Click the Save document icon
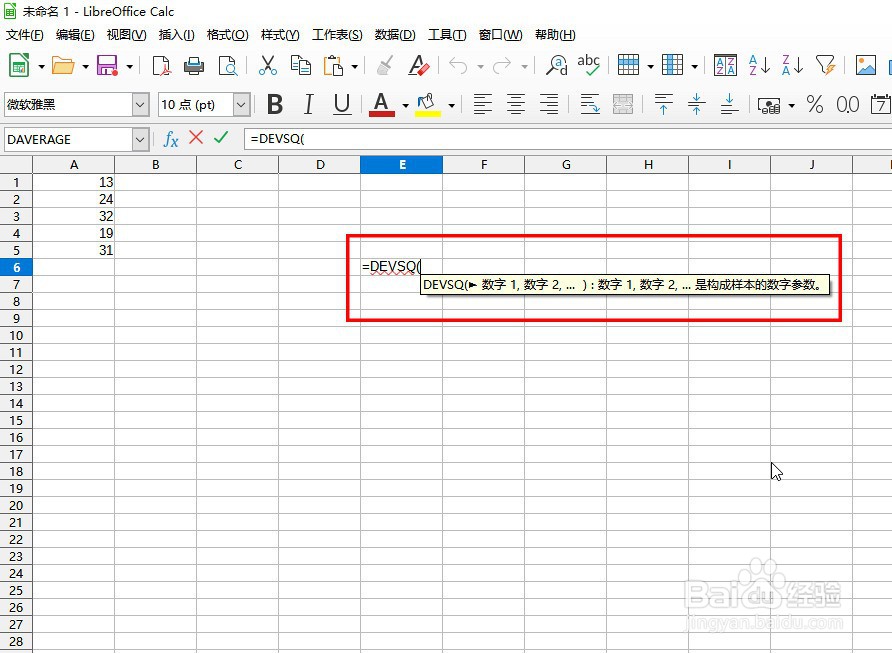Screen dimensions: 892x653 pyautogui.click(x=107, y=65)
